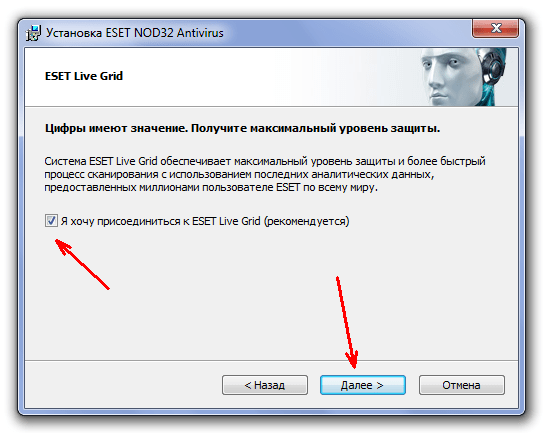This screenshot has height=433, width=551.
Task: Cancel installation with the 'Отмена' button
Action: [x=461, y=385]
